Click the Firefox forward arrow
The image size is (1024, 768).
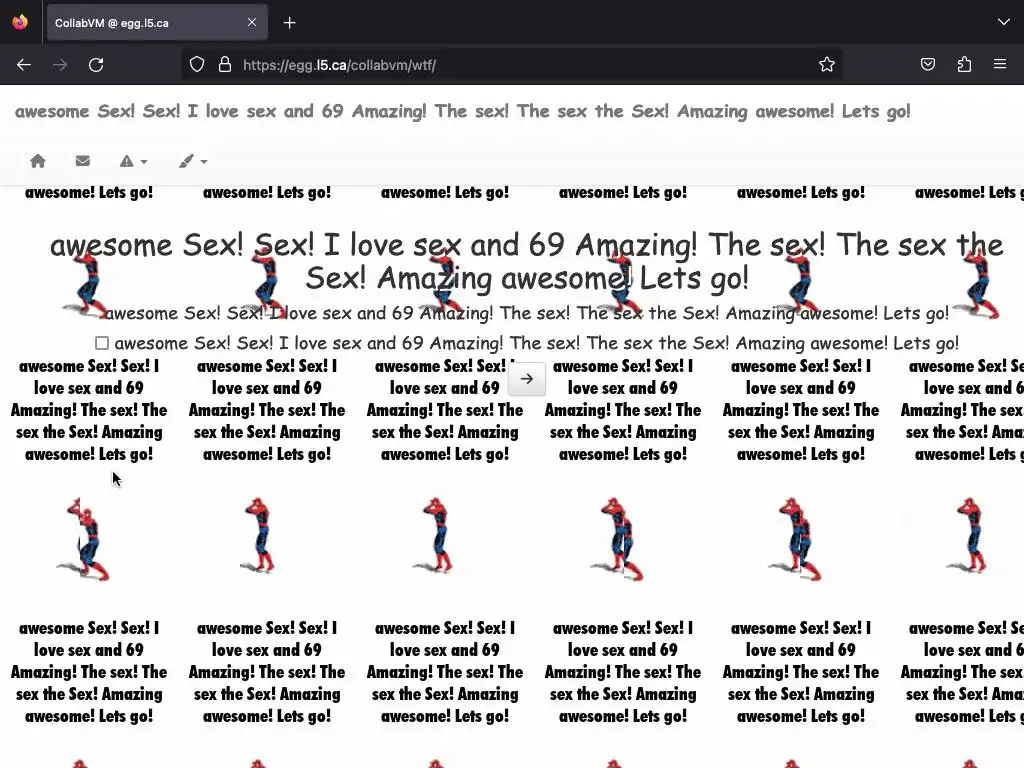tap(60, 65)
